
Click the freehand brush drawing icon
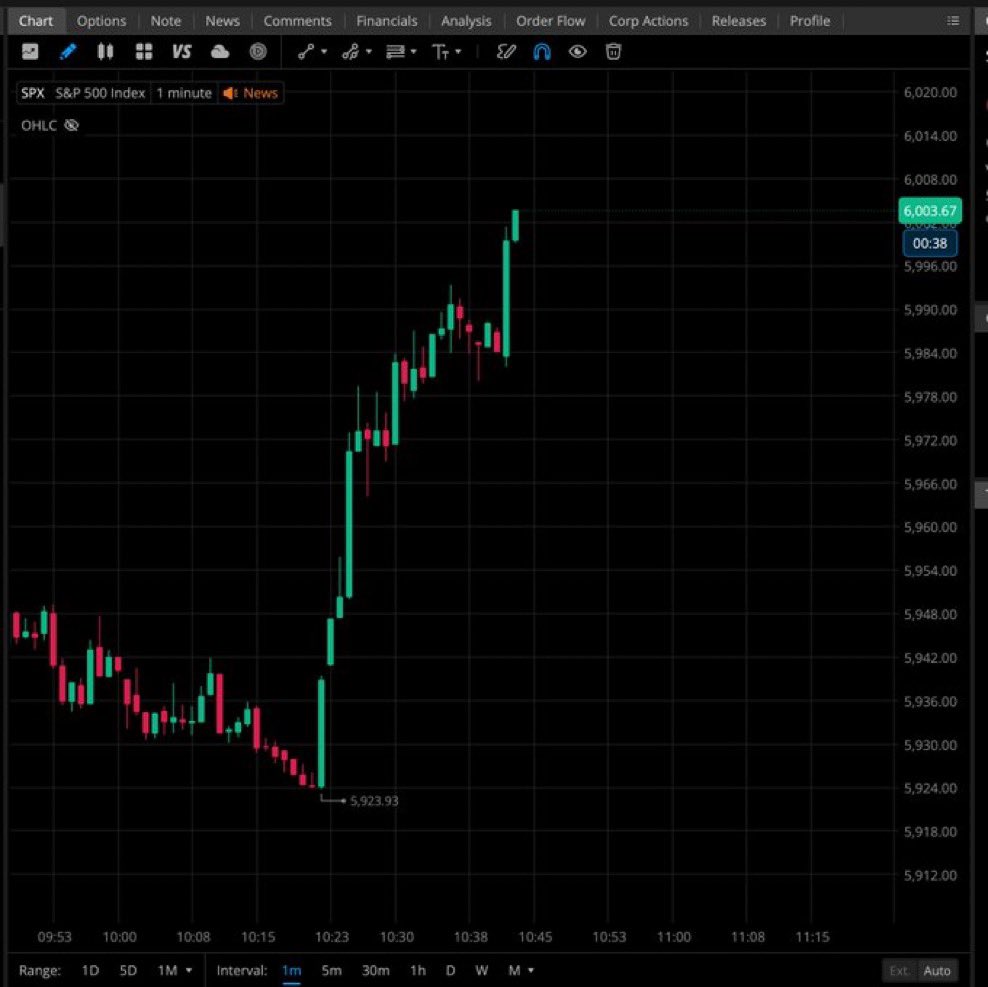coord(506,52)
